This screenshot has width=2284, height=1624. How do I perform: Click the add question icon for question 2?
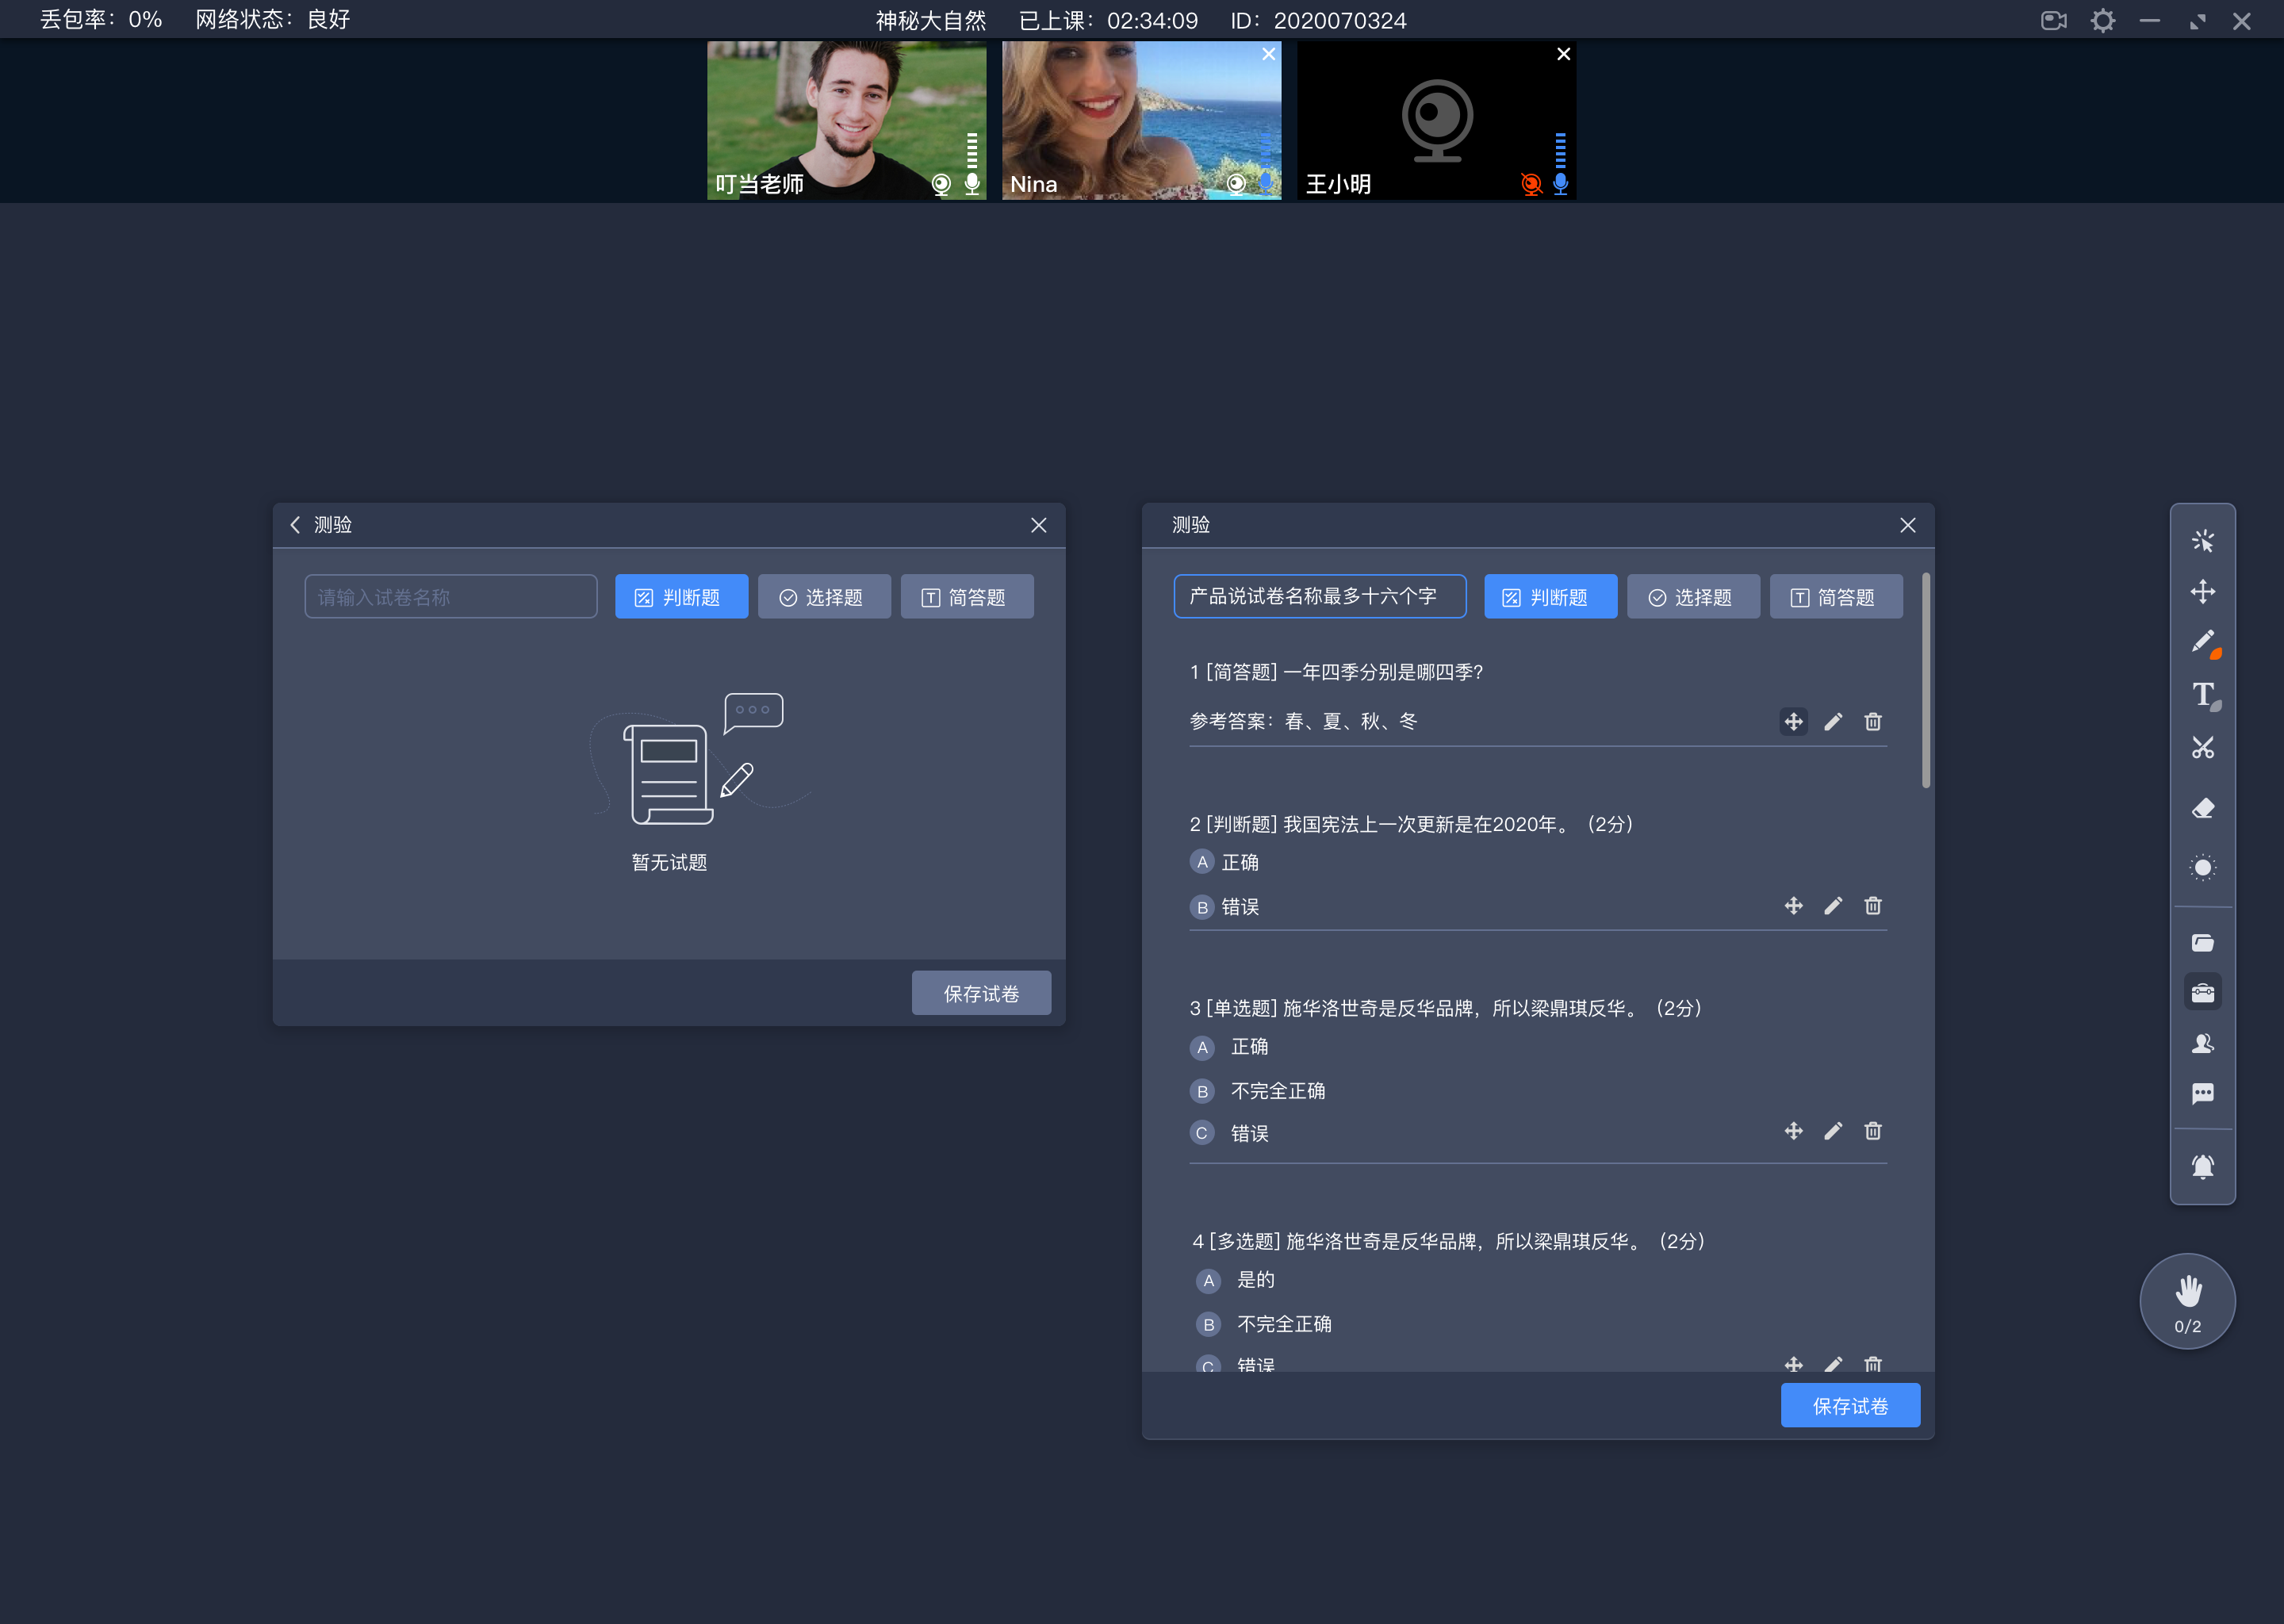click(1794, 905)
